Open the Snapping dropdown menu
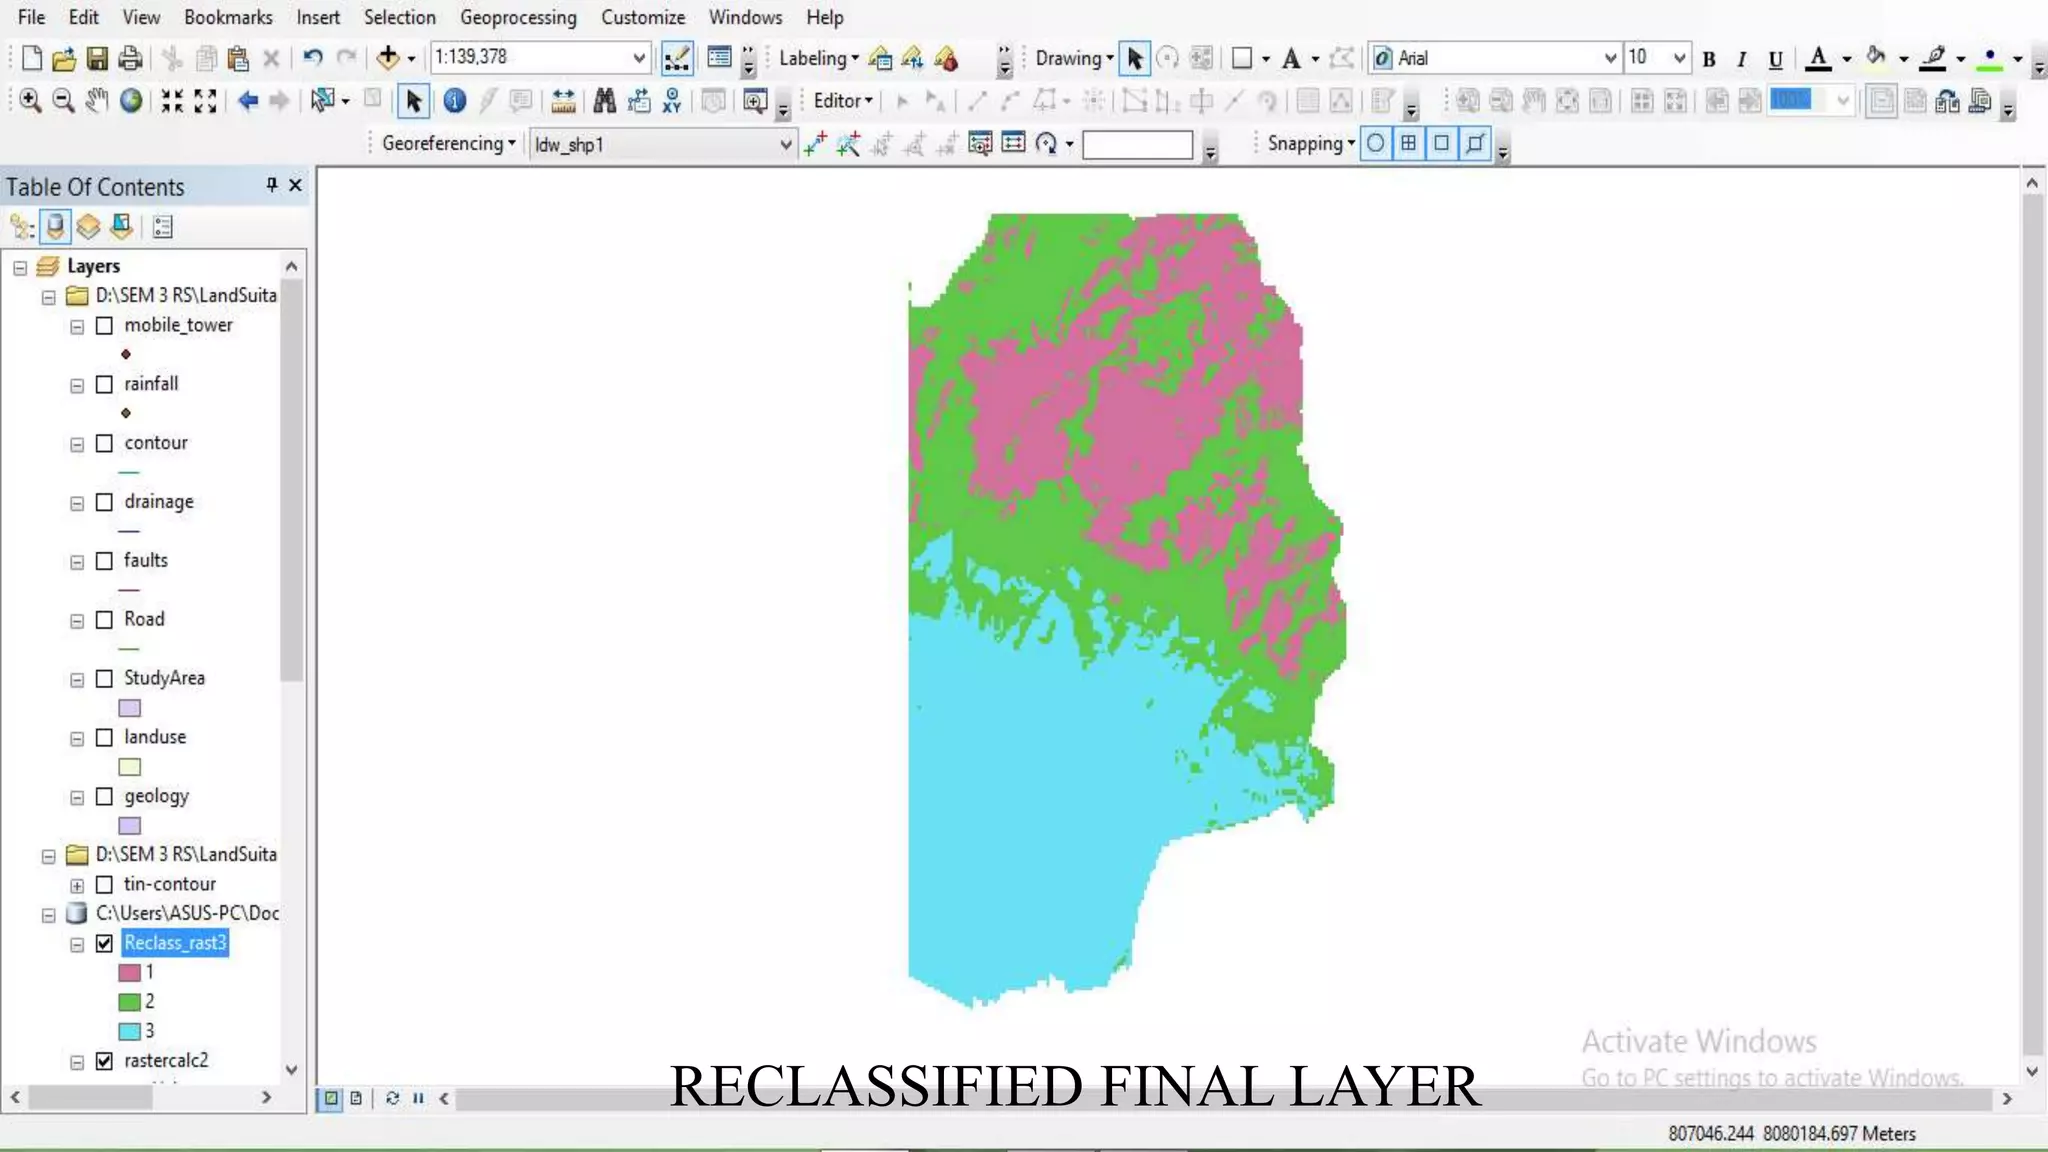Screen dimensions: 2048x1152 pyautogui.click(x=1311, y=144)
